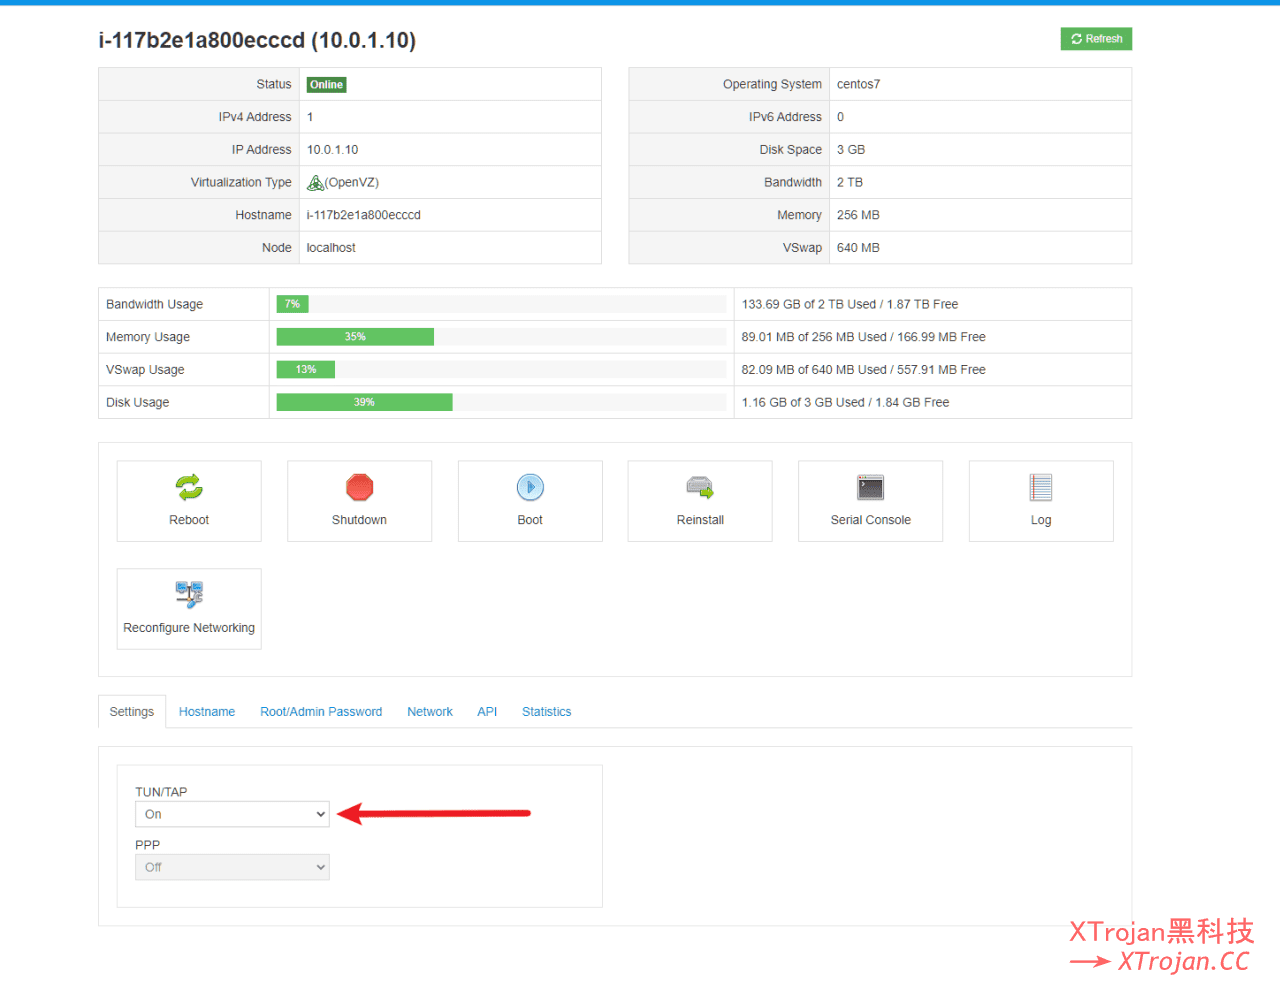Click the Virtualization Type label
This screenshot has height=982, width=1280.
tap(241, 182)
